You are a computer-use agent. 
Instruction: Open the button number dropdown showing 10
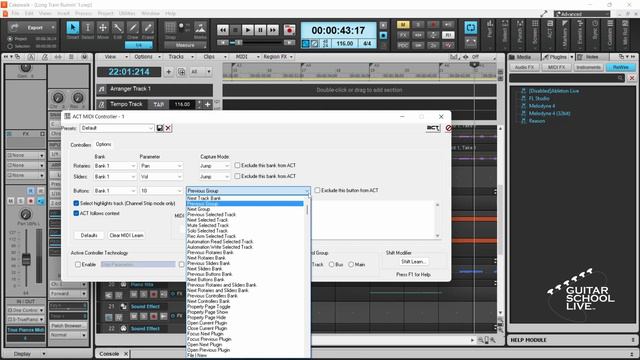pos(161,191)
